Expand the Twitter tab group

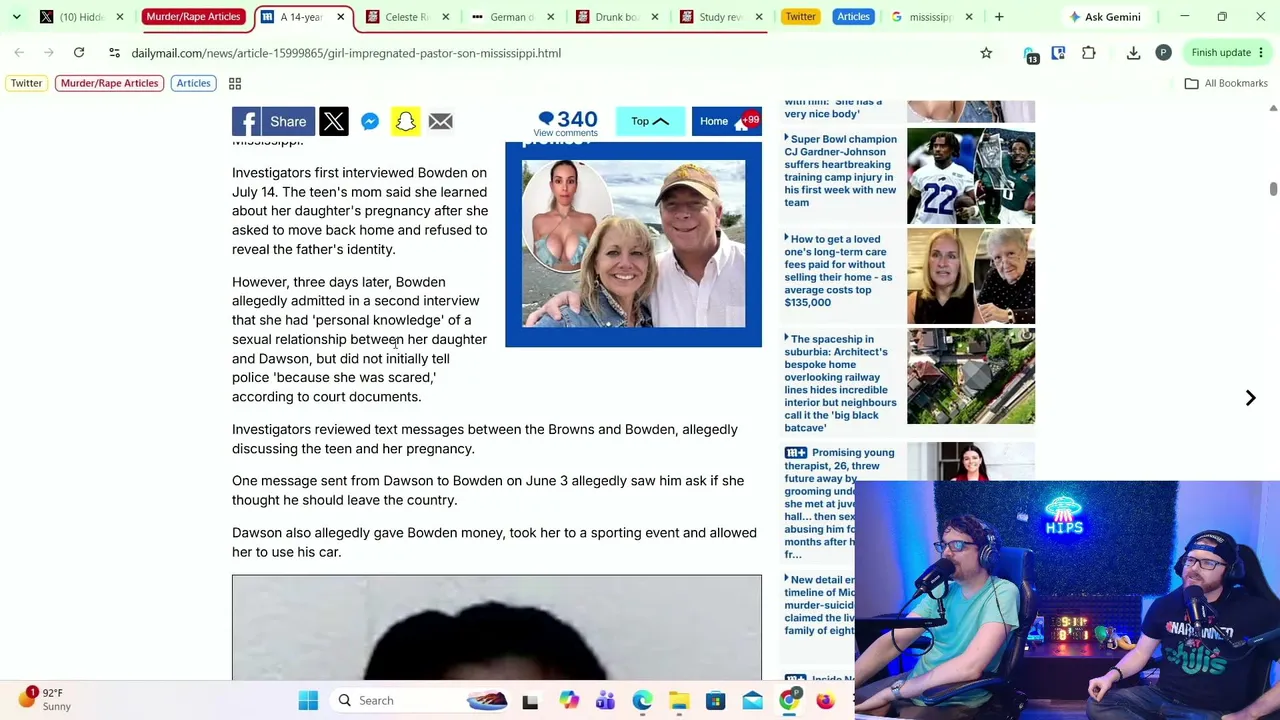tap(800, 17)
